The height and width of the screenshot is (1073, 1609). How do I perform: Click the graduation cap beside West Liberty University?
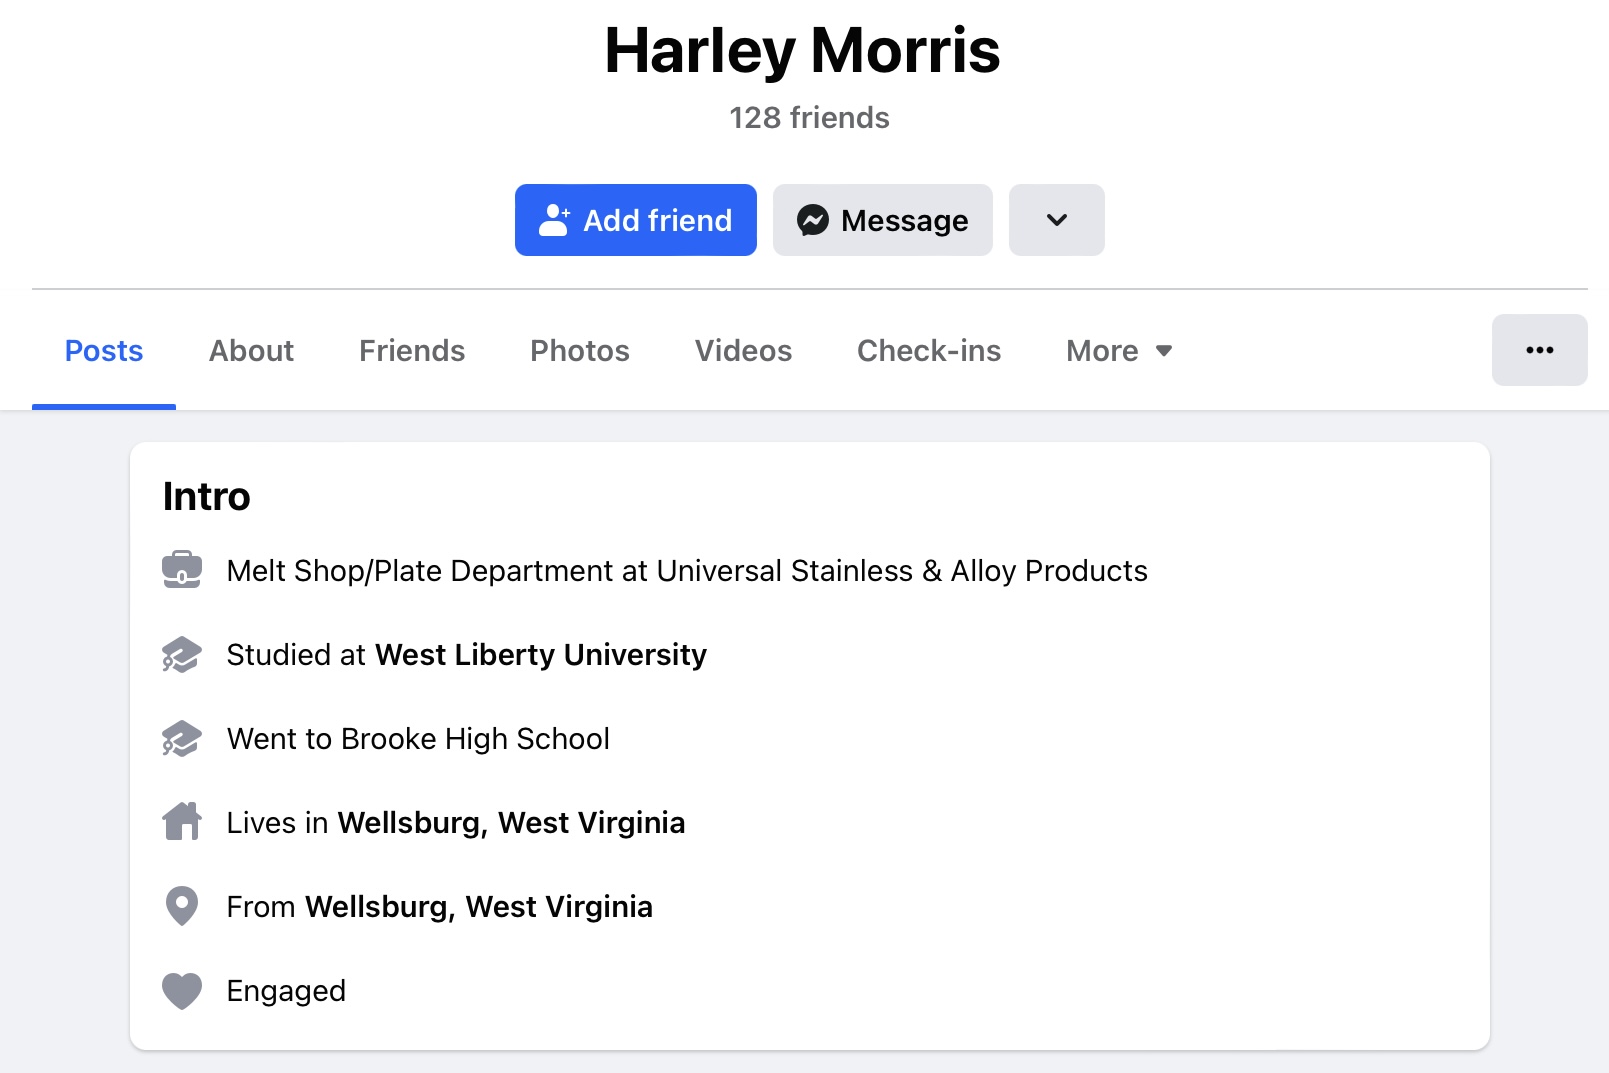[182, 654]
